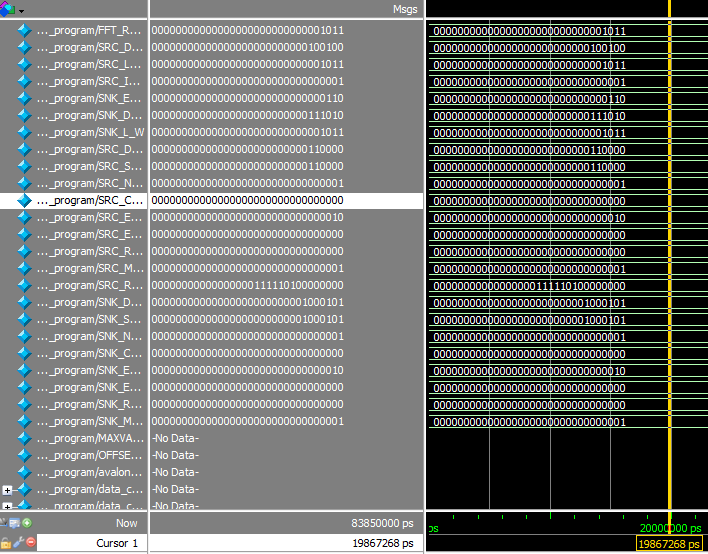Click the diamond icon of the SNK_L_W signal
The width and height of the screenshot is (708, 554).
pyautogui.click(x=24, y=132)
